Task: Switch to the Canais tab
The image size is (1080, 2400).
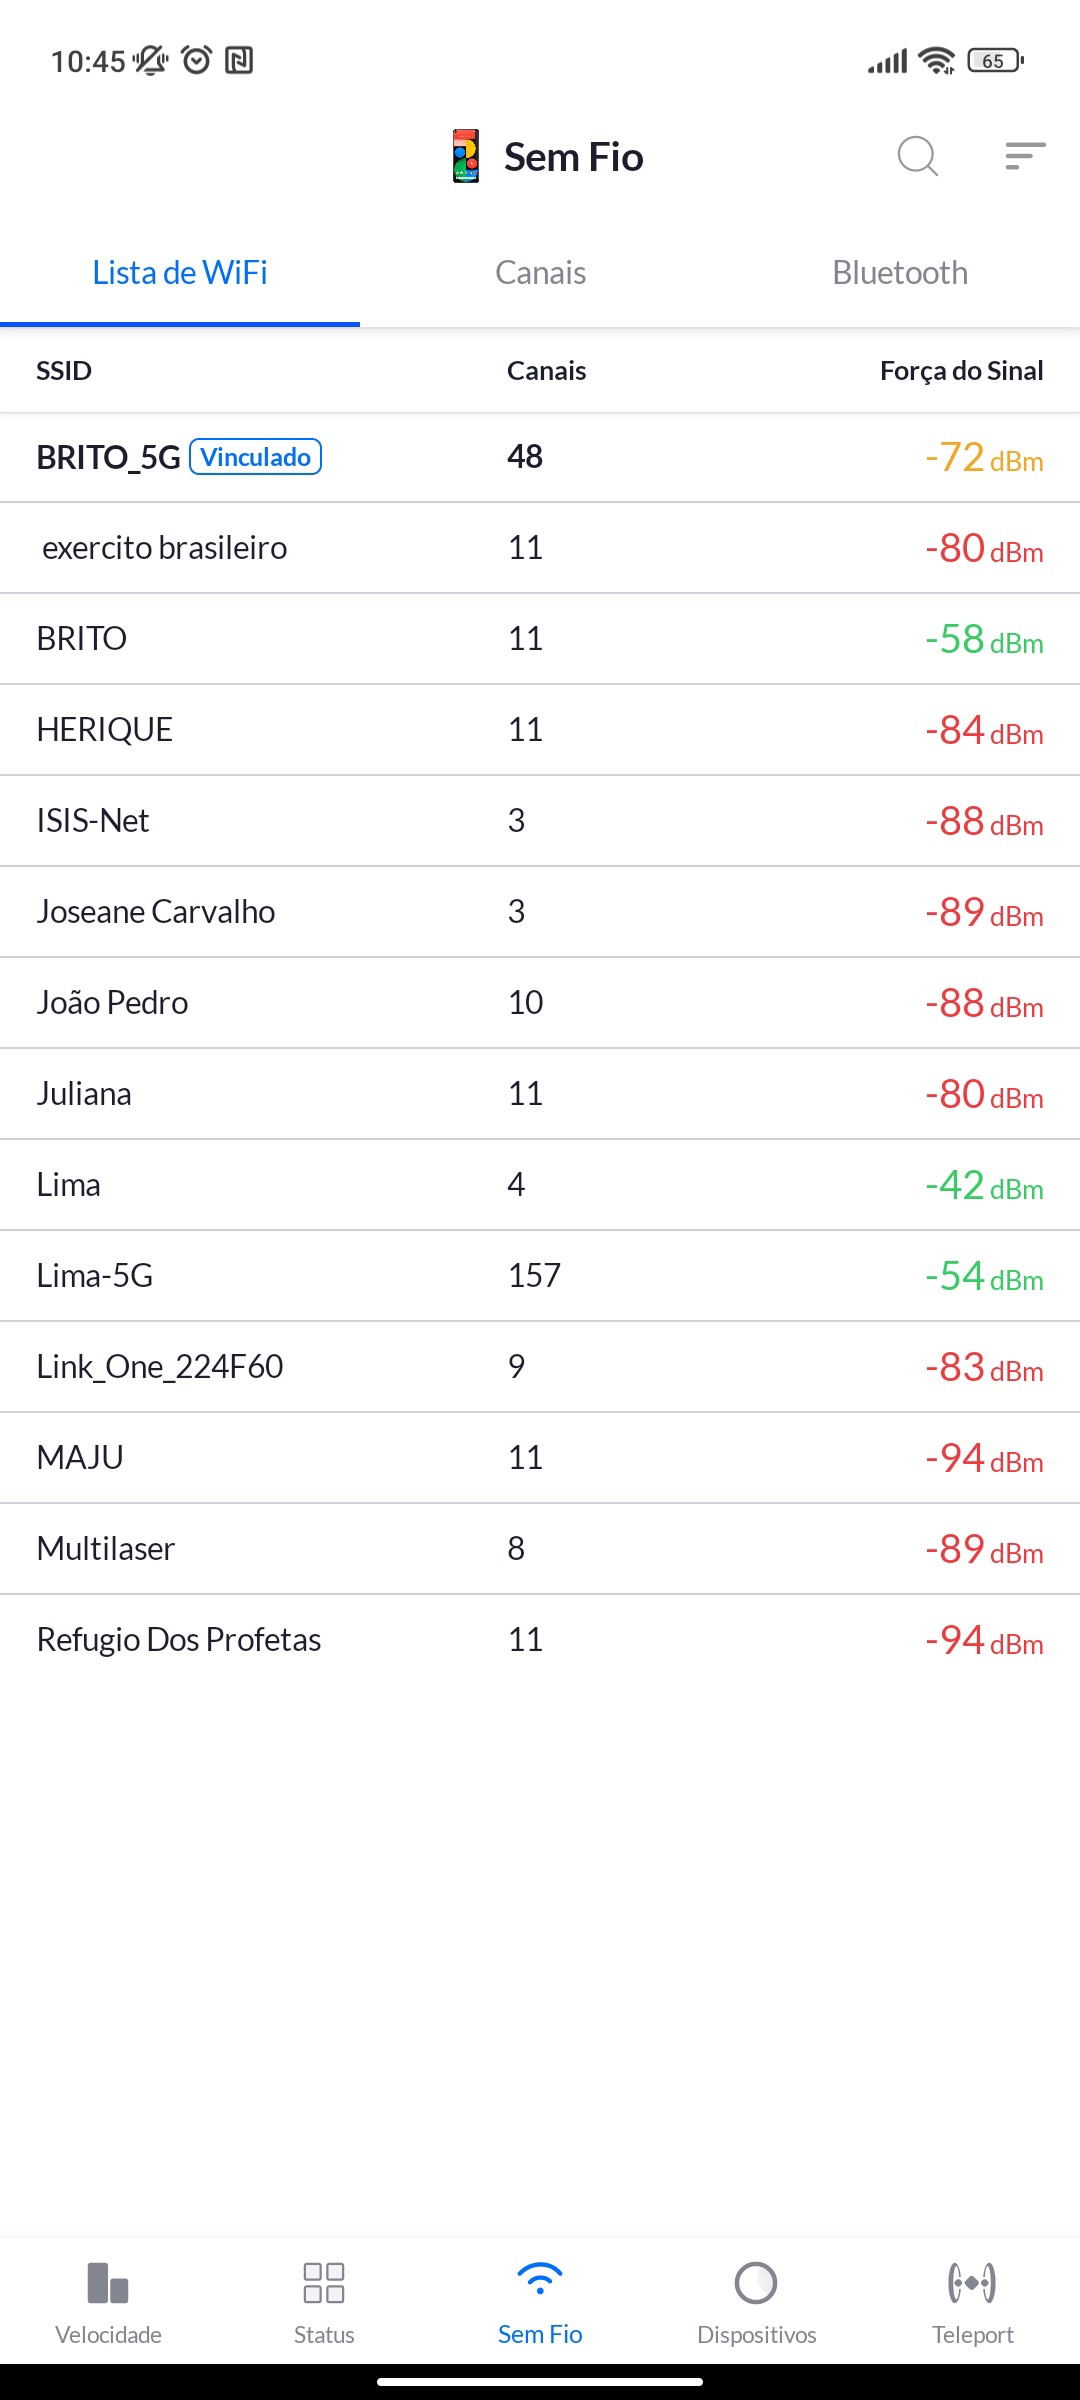Action: tap(540, 273)
